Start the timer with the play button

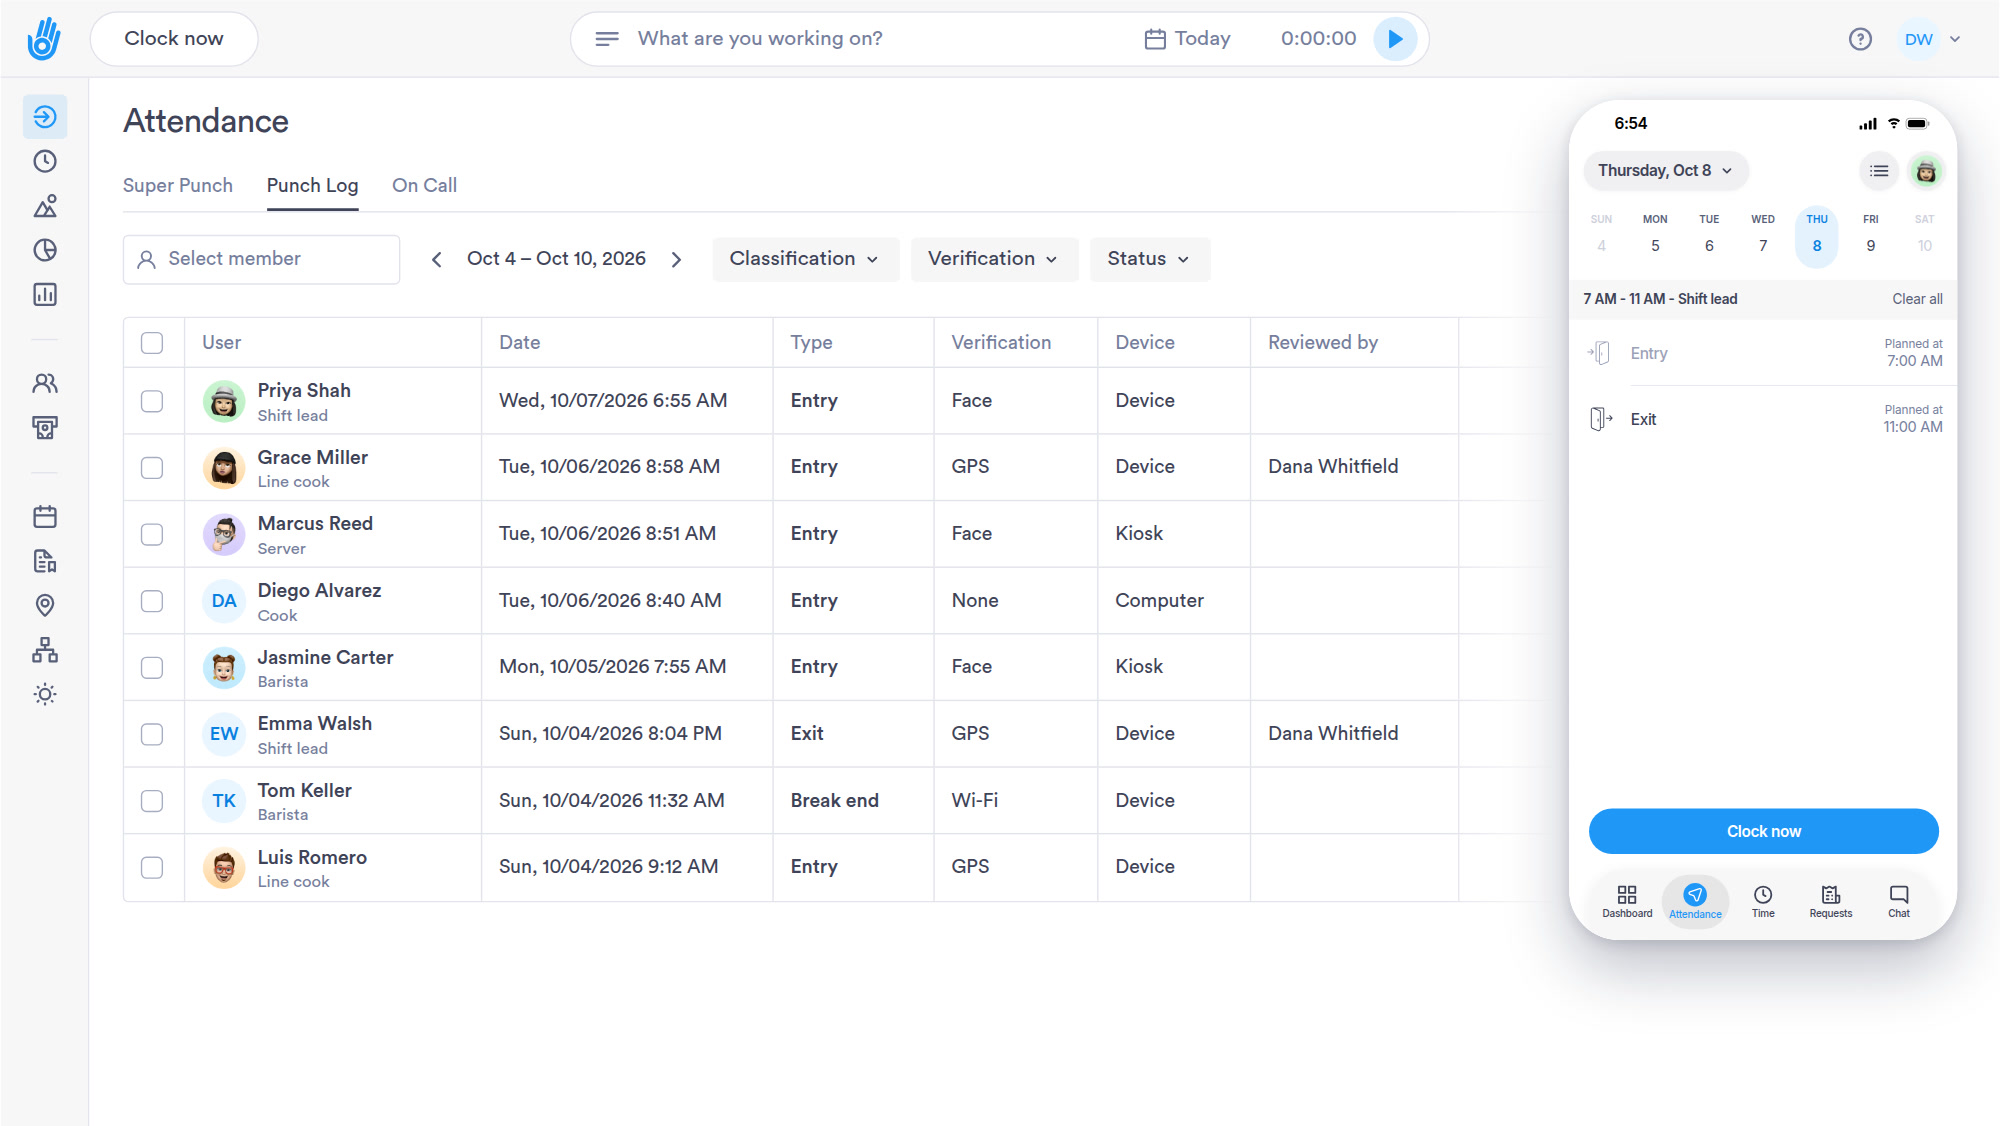coord(1395,39)
